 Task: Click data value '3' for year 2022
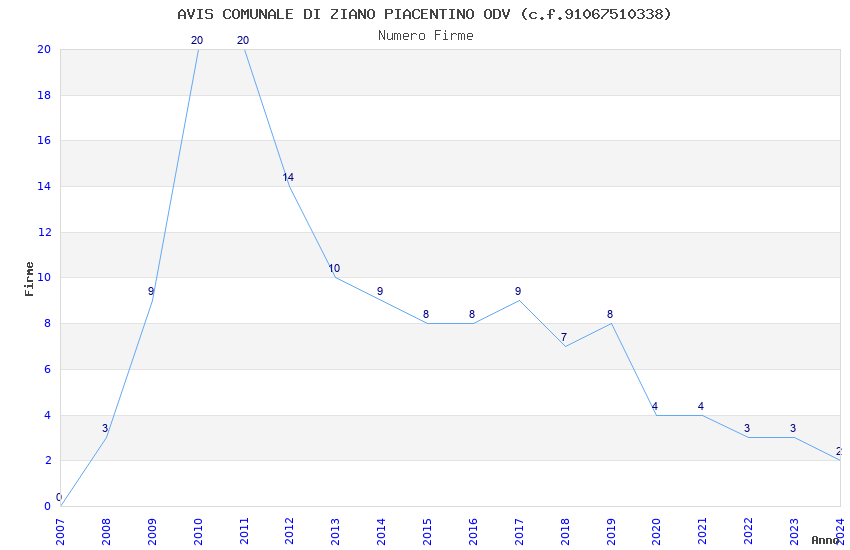(747, 428)
